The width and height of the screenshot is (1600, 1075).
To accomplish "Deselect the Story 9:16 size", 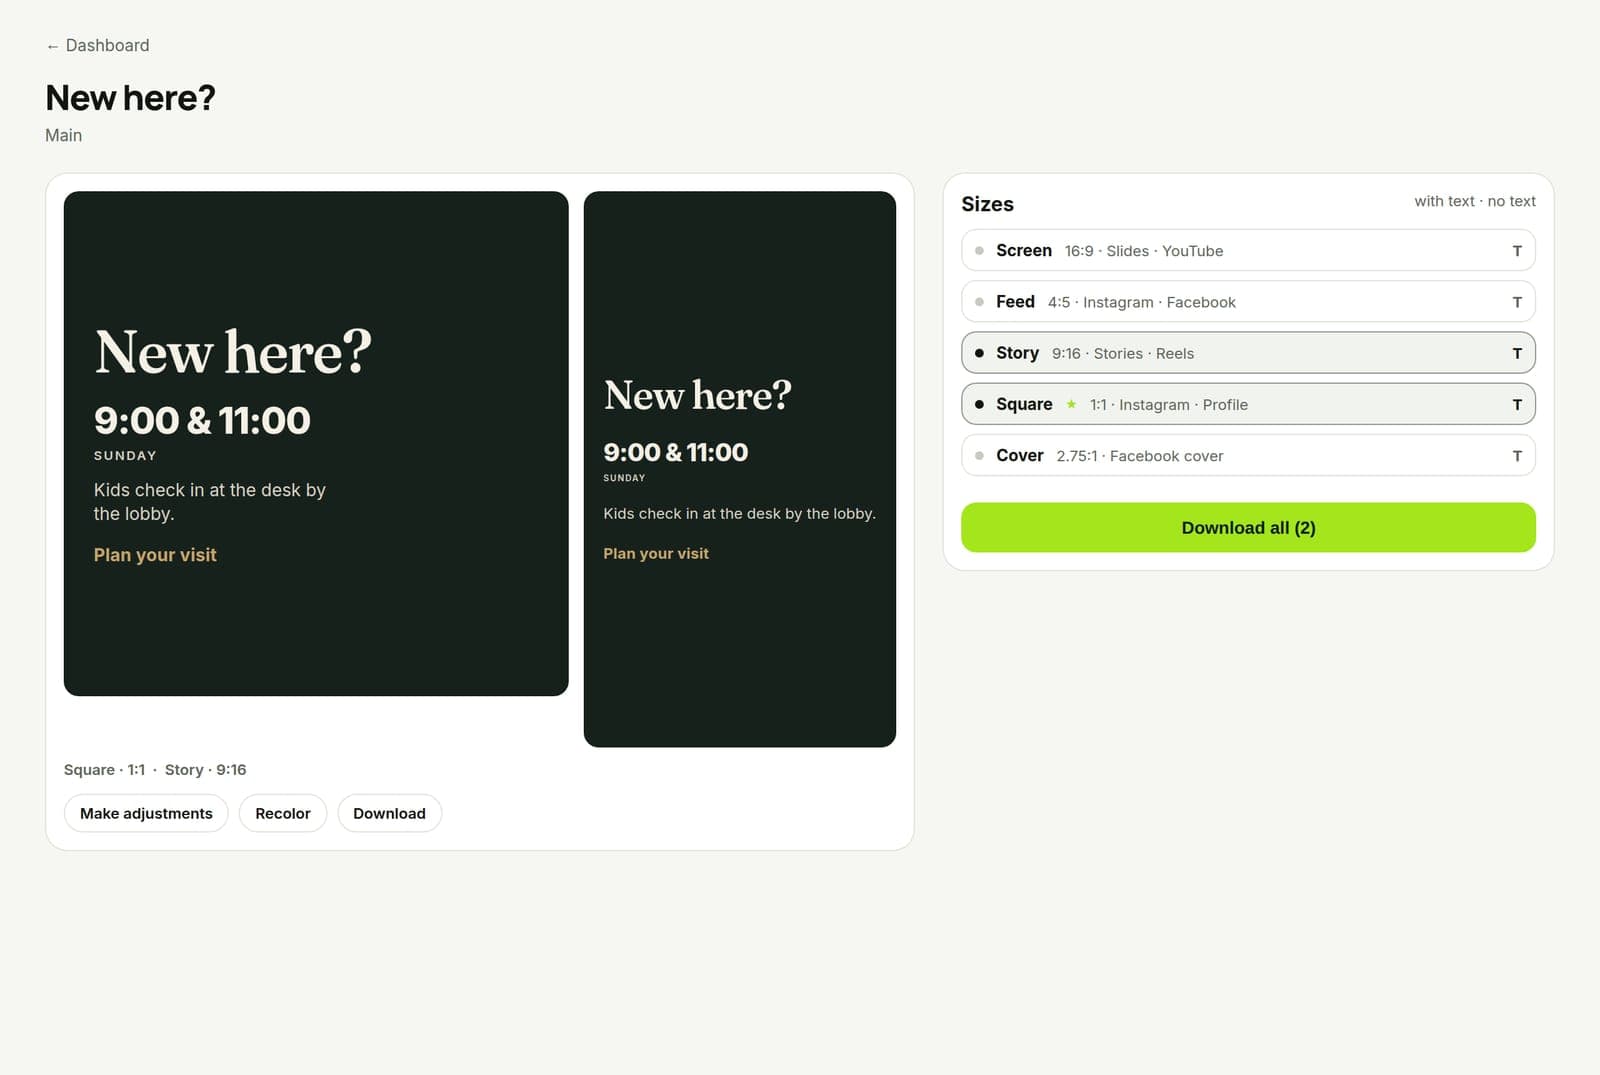I will 1248,353.
